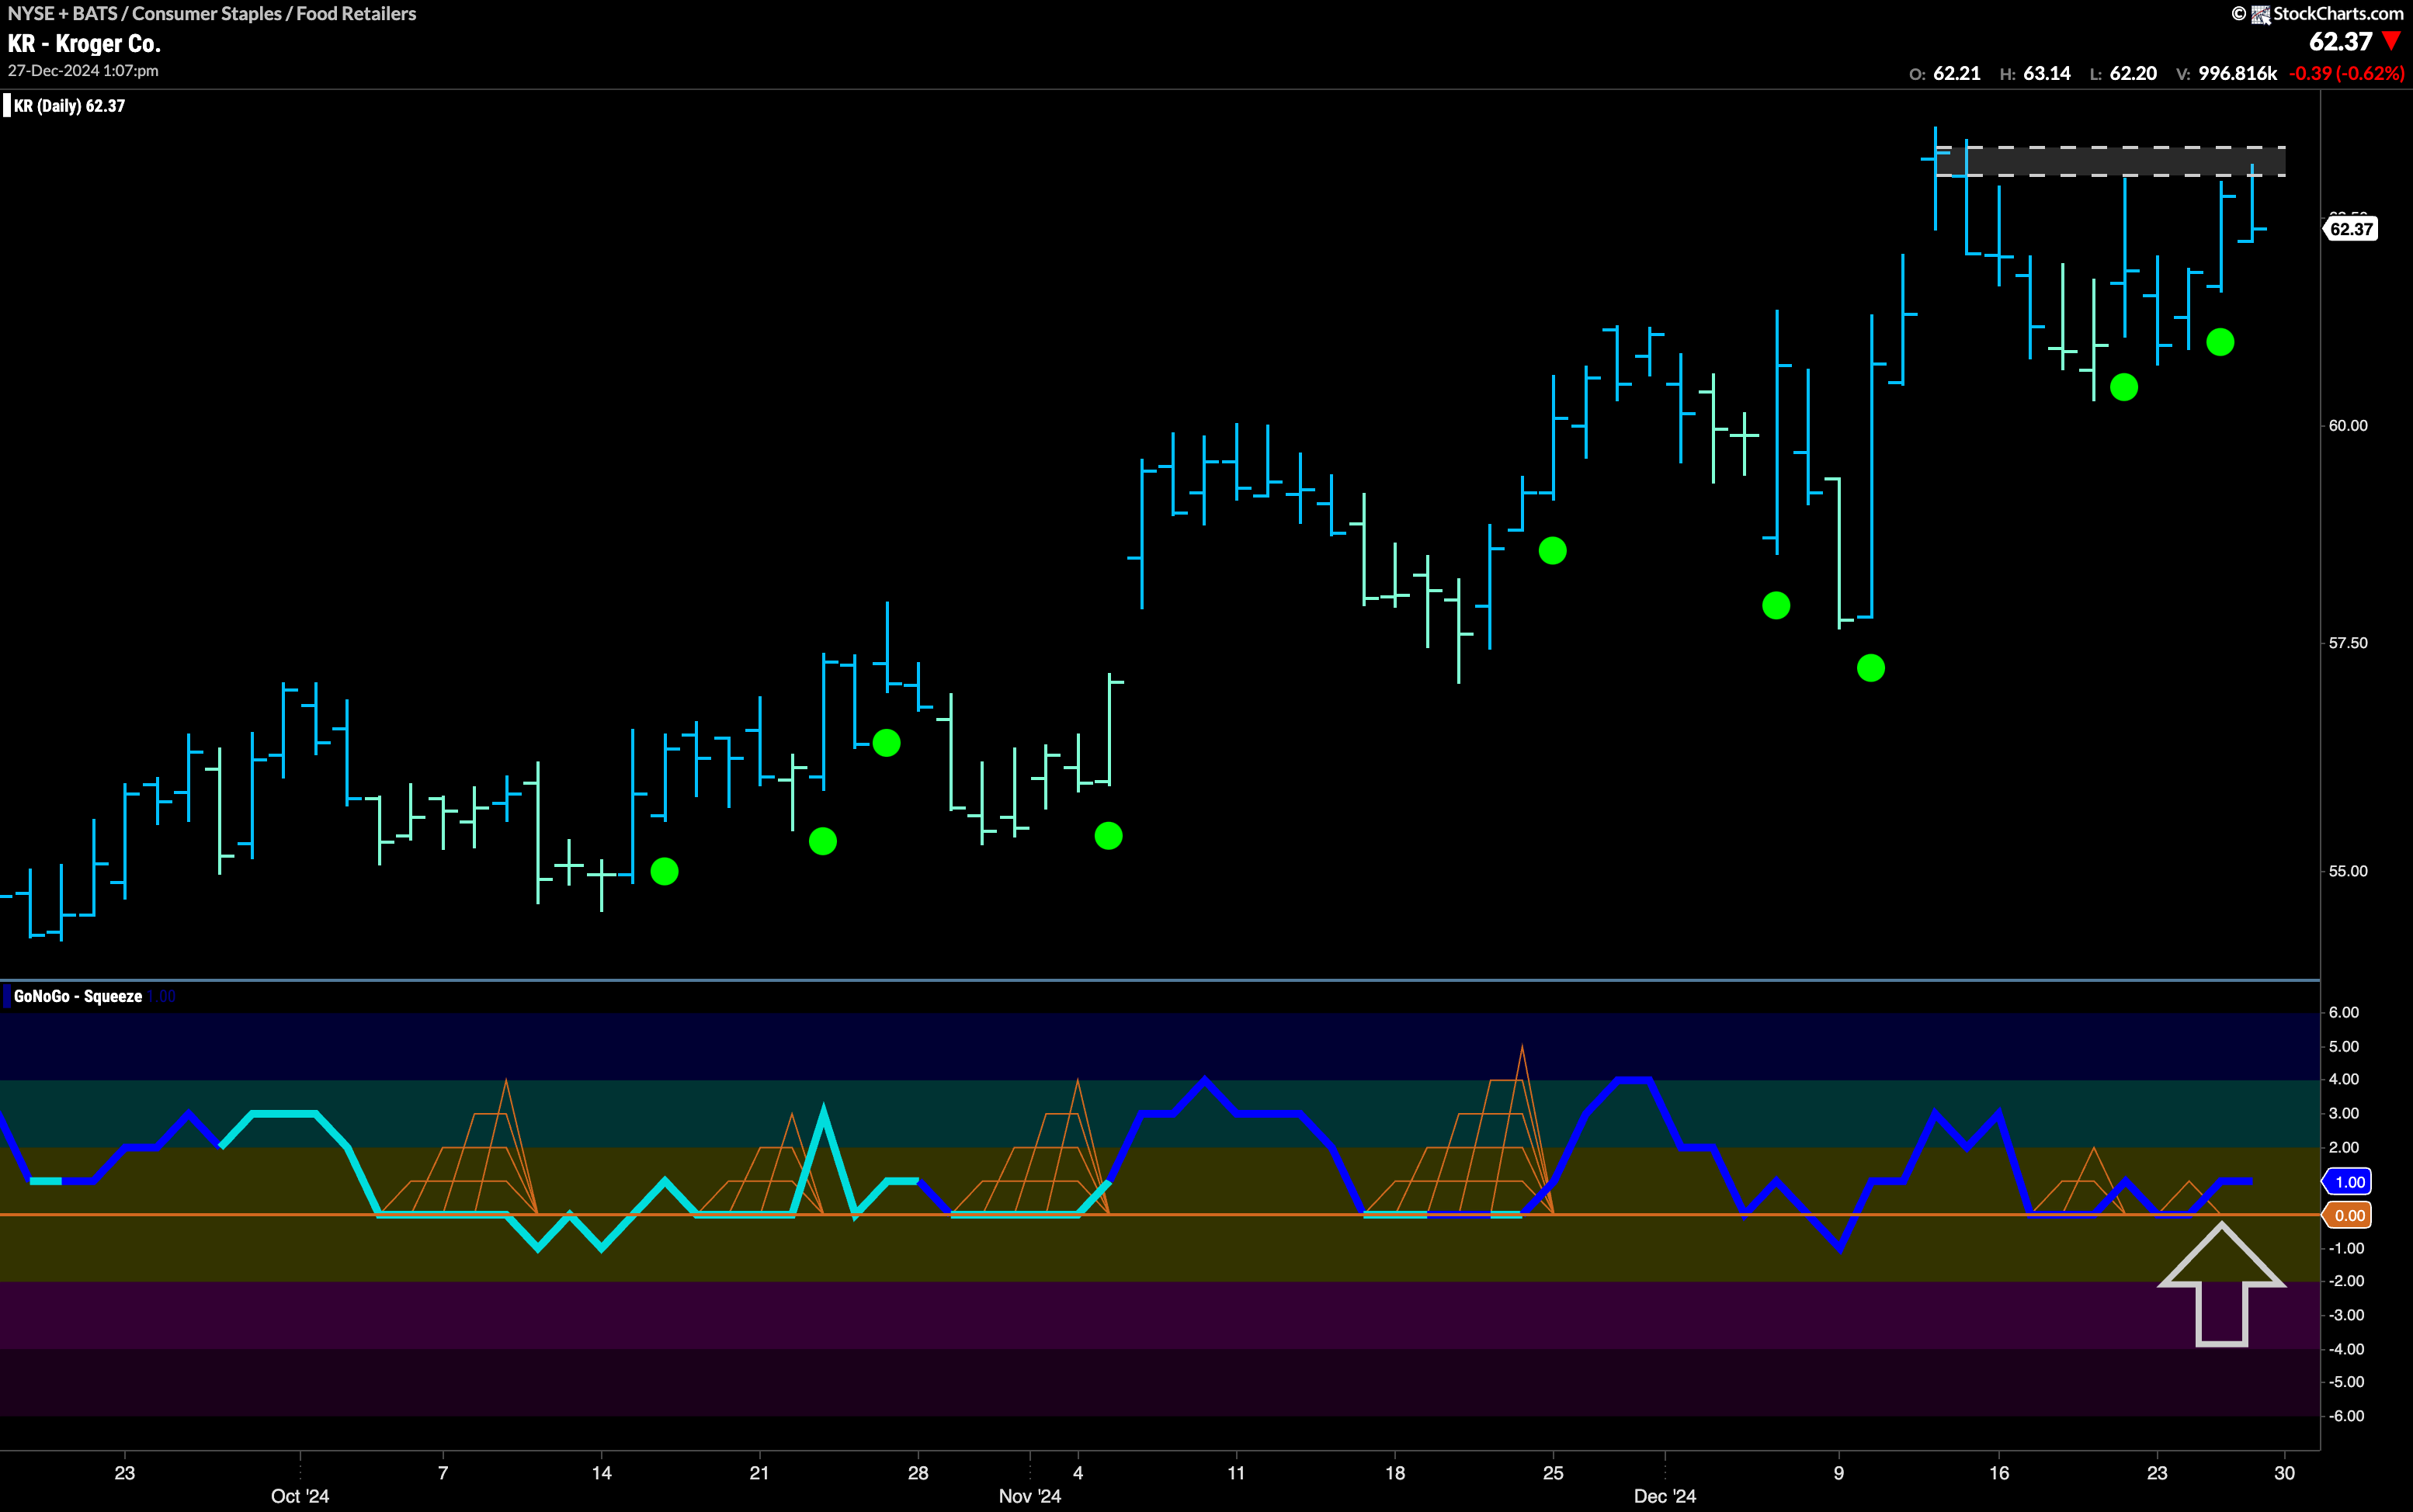
Task: Click the GoNoGo - Squeeze panel label
Action: (78, 996)
